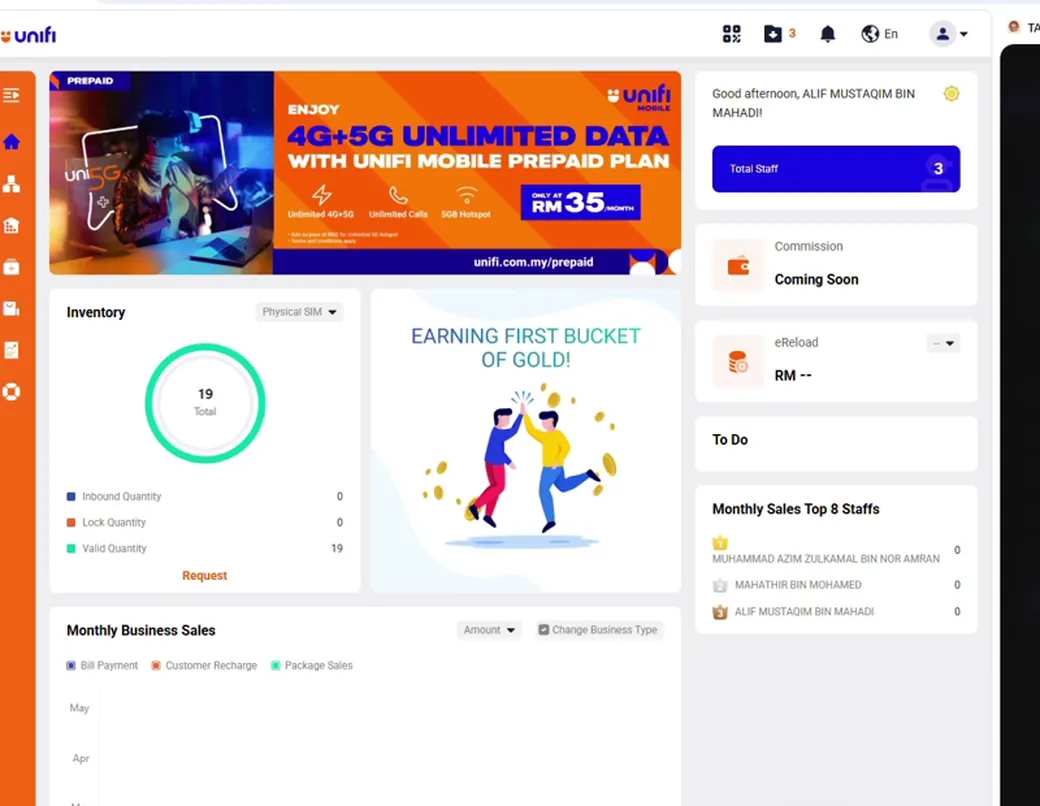This screenshot has height=806, width=1040.
Task: Click the Earning First Bucket of Gold card
Action: (x=526, y=440)
